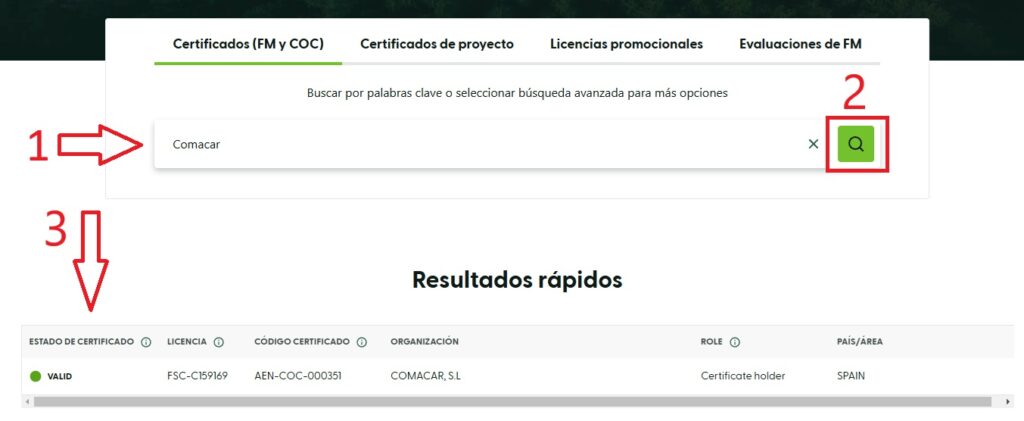
Task: Click info icon beside Código Certificado
Action: (362, 342)
